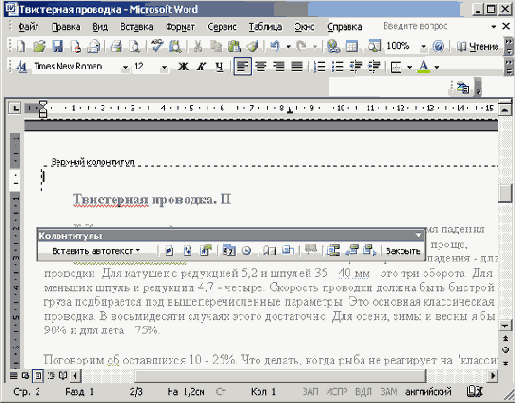Screen dimensions: 515x403
Task: Insert the date field in header
Action: click(x=229, y=251)
